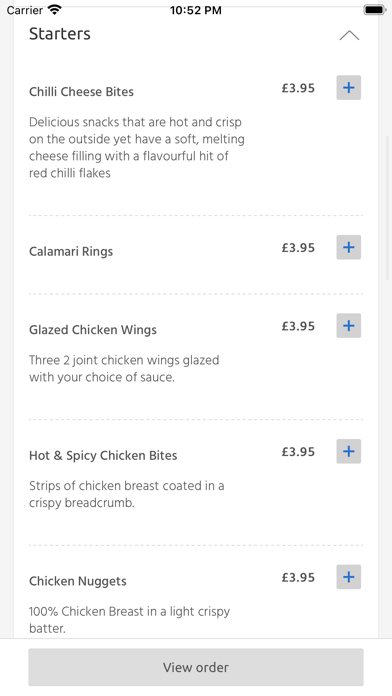The image size is (392, 696).
Task: Add Chicken Nuggets using plus icon
Action: coord(348,577)
